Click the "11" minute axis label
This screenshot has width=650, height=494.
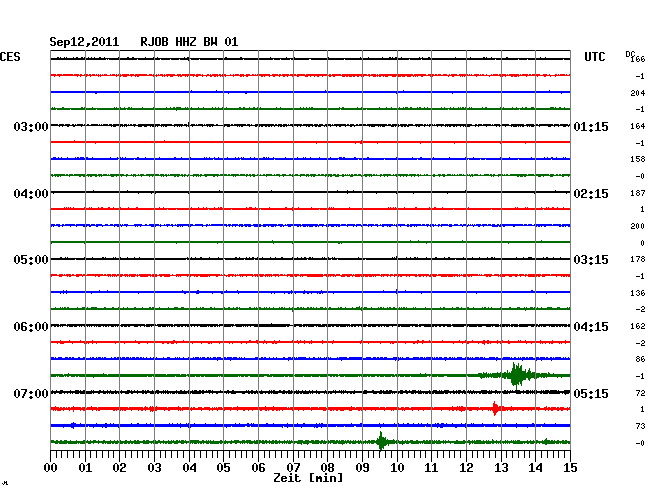point(431,467)
